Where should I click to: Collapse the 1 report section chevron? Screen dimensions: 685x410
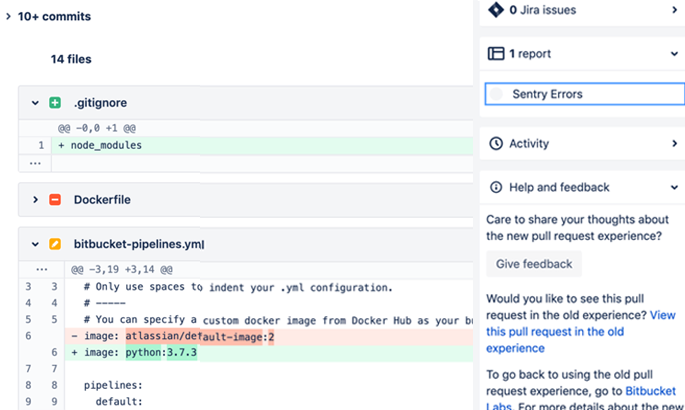click(675, 54)
